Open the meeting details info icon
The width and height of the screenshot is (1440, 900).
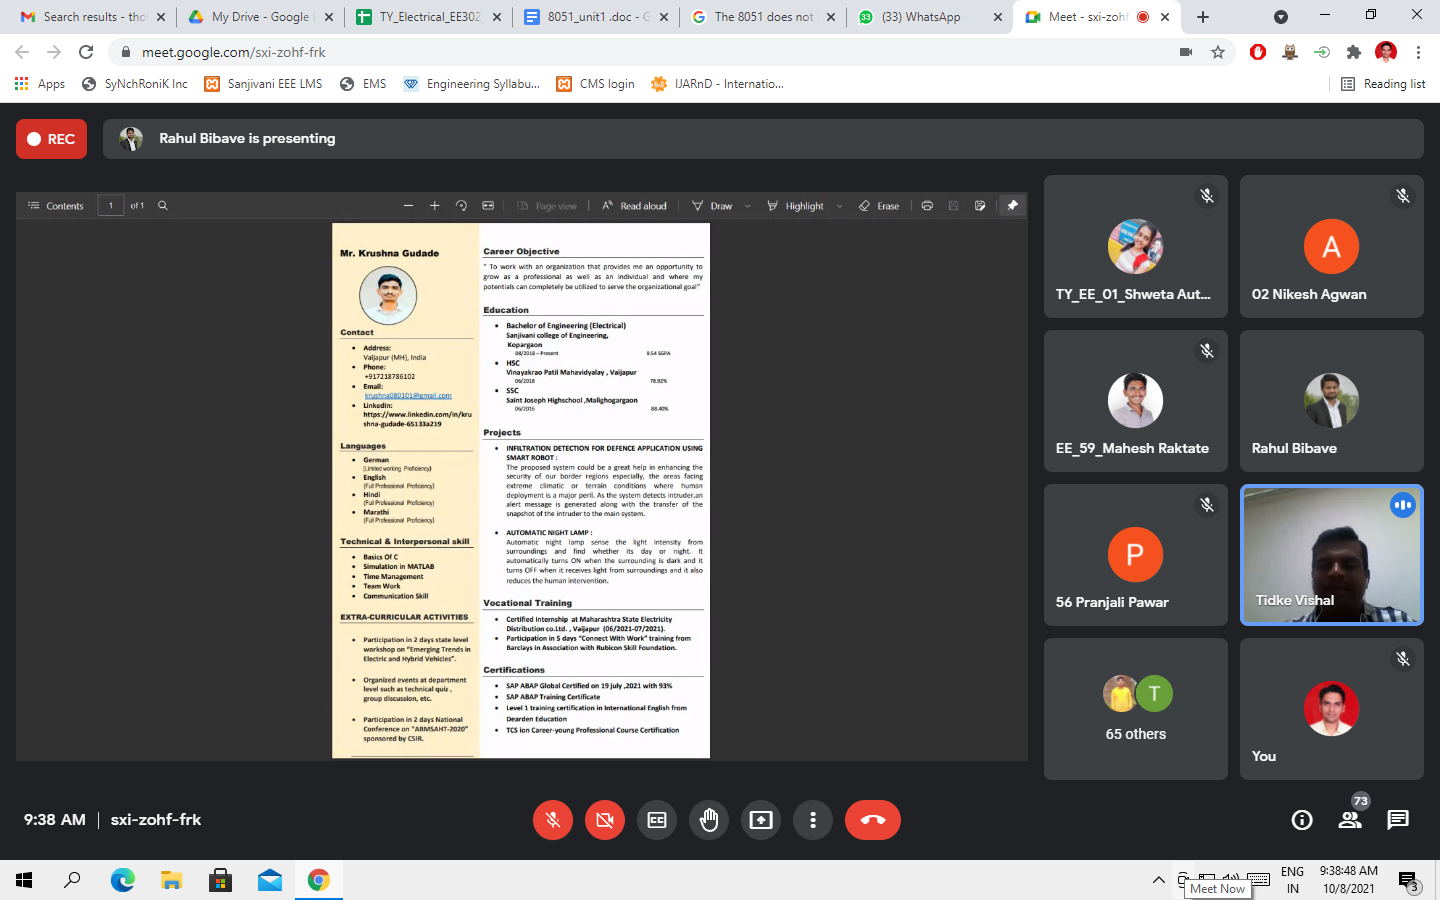[1301, 820]
